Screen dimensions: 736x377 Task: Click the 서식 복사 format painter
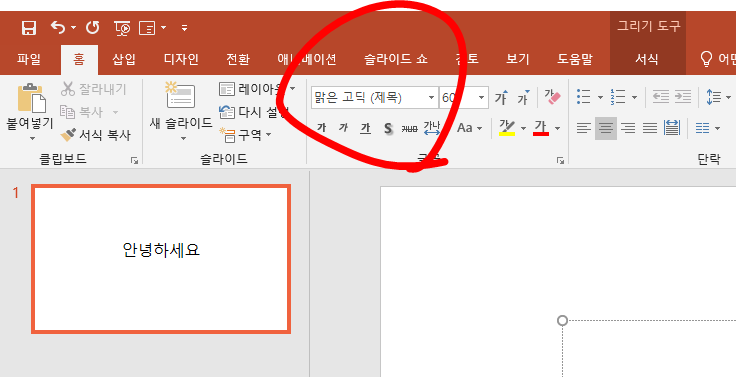coord(96,135)
